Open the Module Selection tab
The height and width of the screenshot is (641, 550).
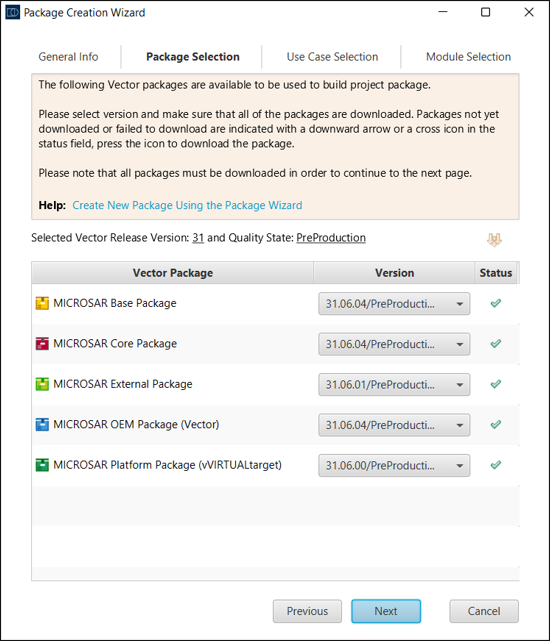tap(468, 57)
